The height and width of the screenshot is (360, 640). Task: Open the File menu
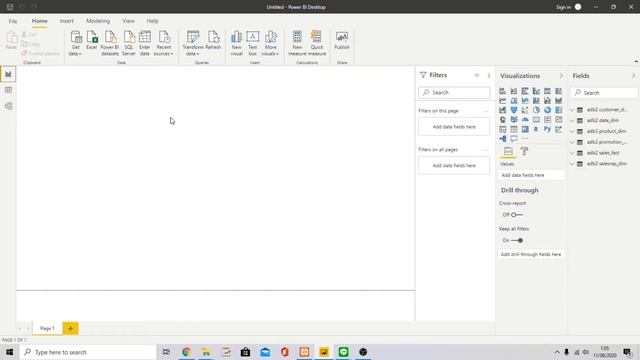[x=13, y=21]
